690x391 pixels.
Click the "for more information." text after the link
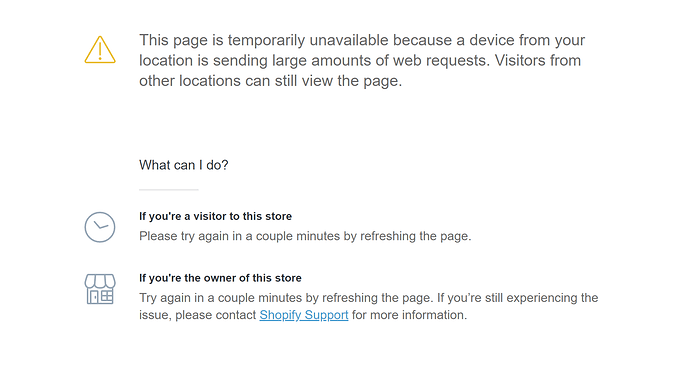(x=409, y=315)
